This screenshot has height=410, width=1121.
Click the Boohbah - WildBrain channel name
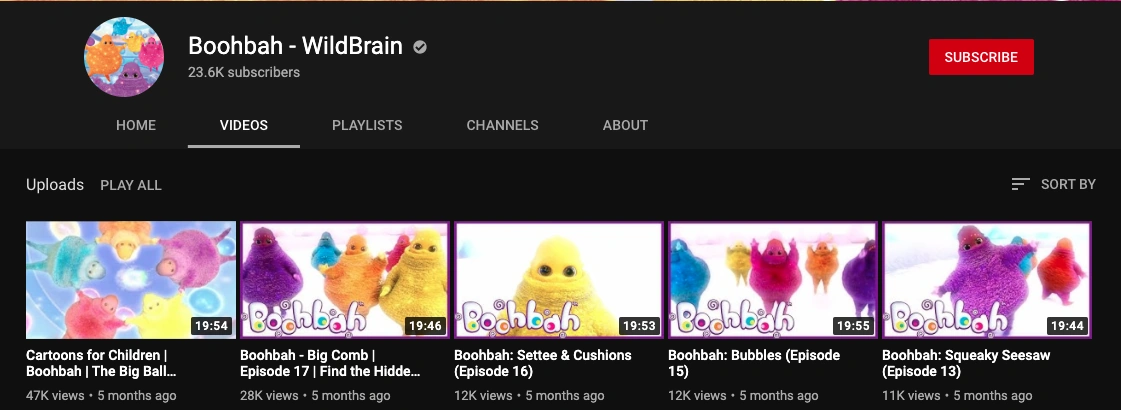tap(295, 47)
